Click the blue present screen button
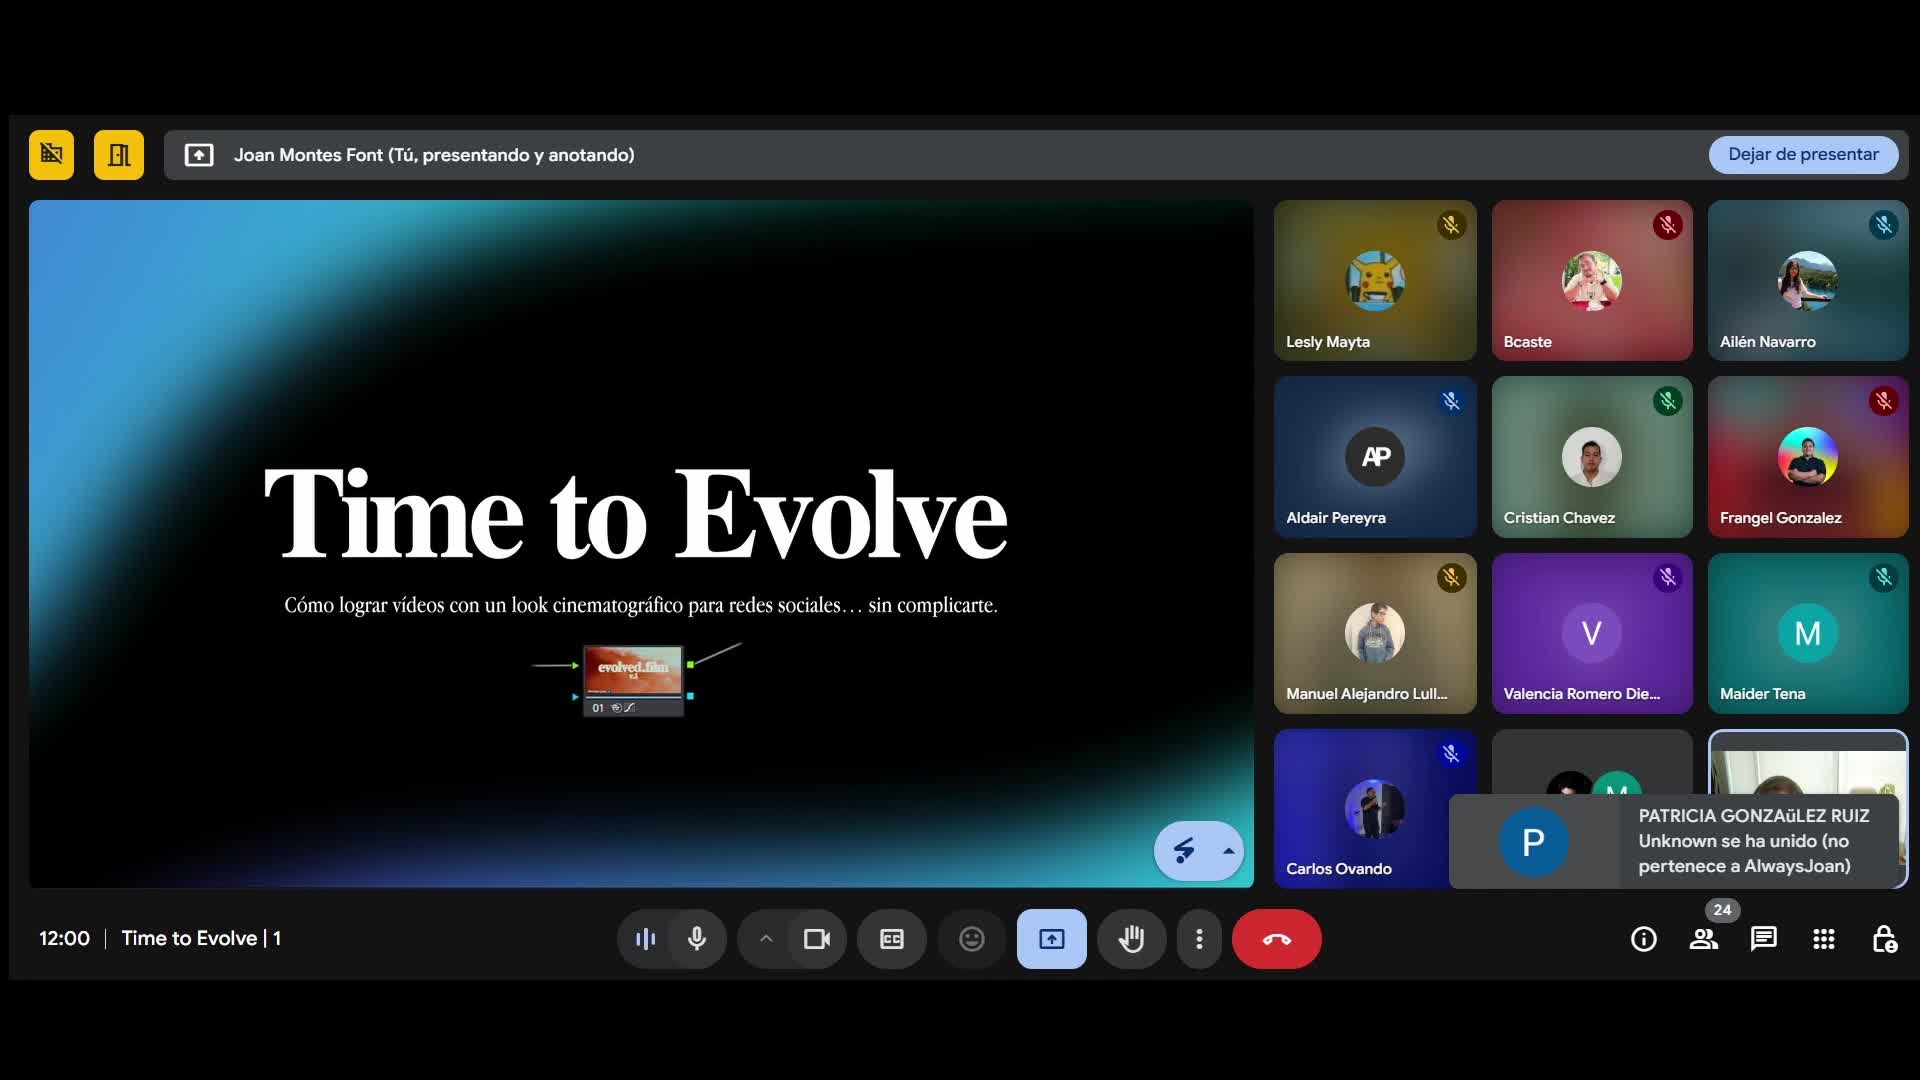1920x1080 pixels. 1051,939
